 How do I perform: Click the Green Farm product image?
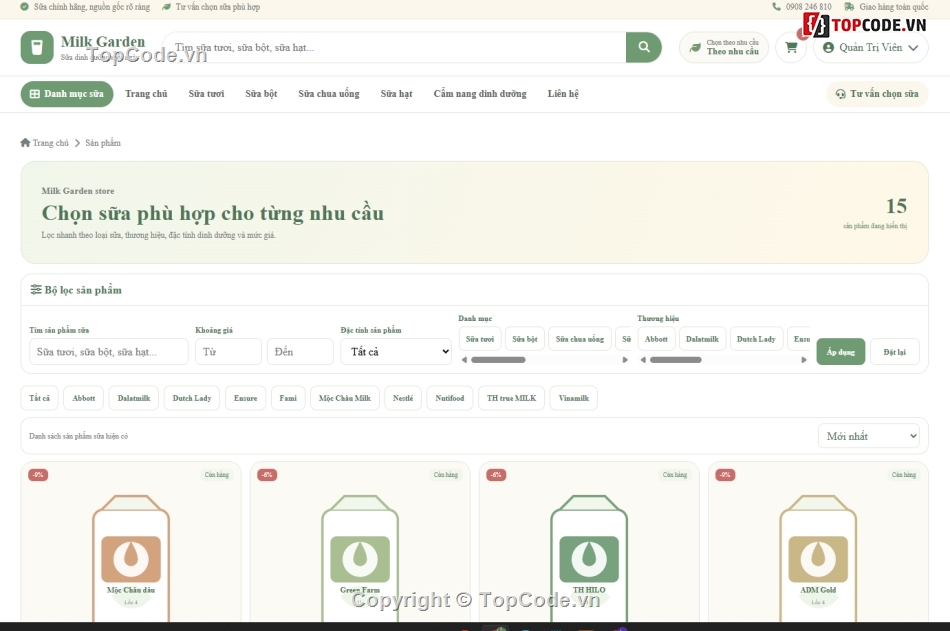[360, 559]
